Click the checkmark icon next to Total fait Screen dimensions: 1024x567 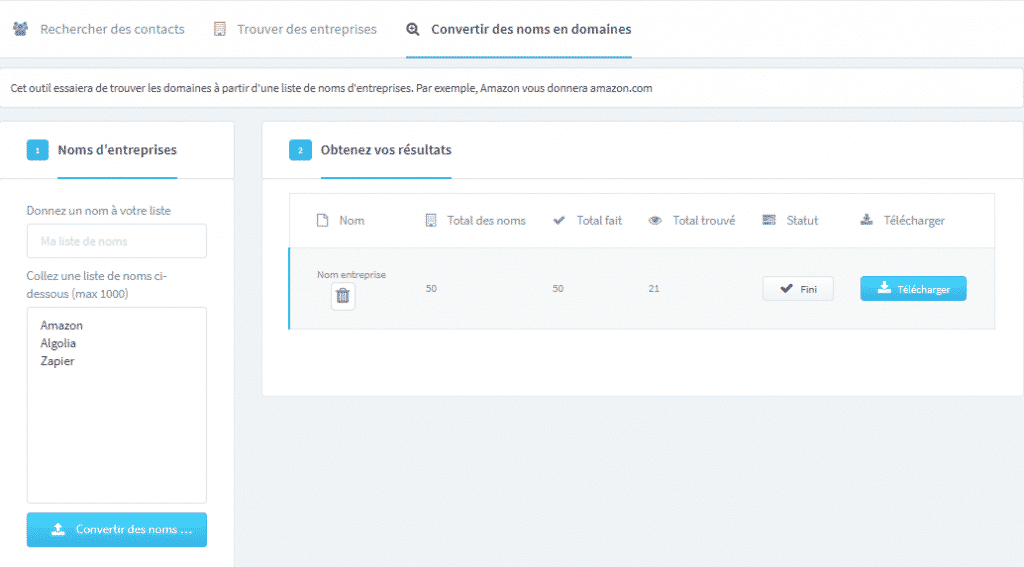[559, 220]
